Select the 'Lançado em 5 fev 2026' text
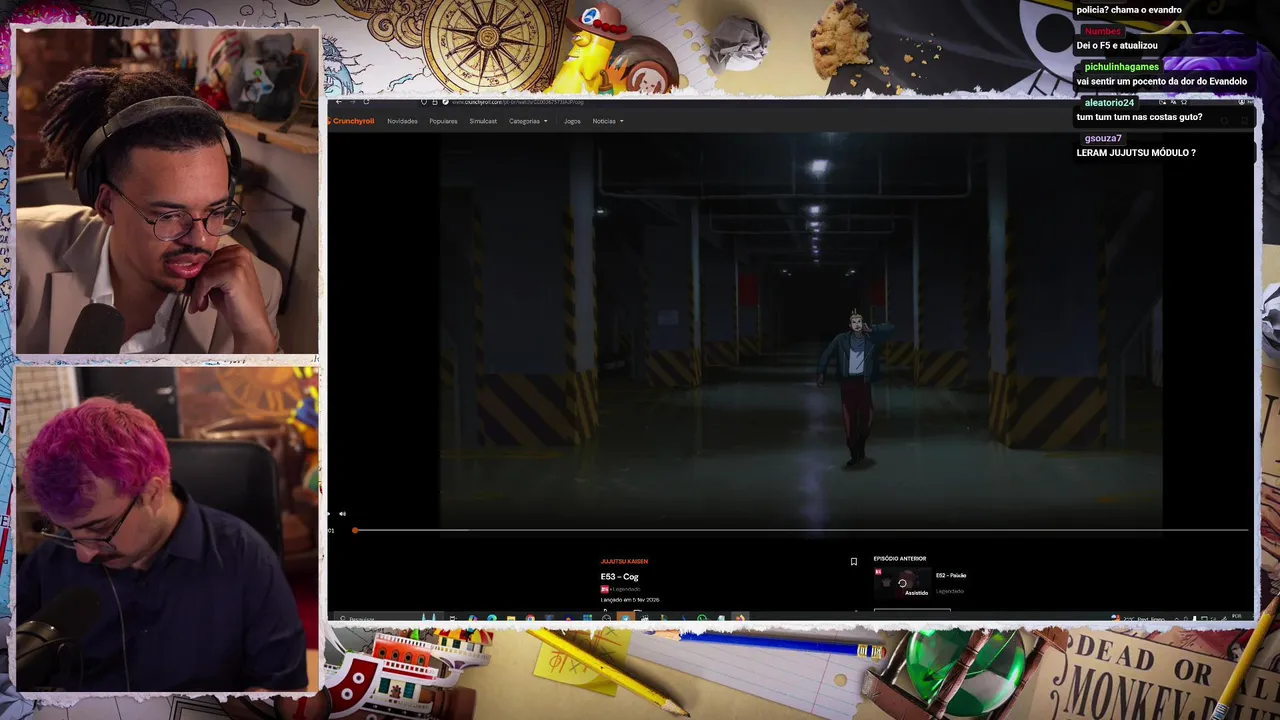The height and width of the screenshot is (720, 1280). point(629,600)
